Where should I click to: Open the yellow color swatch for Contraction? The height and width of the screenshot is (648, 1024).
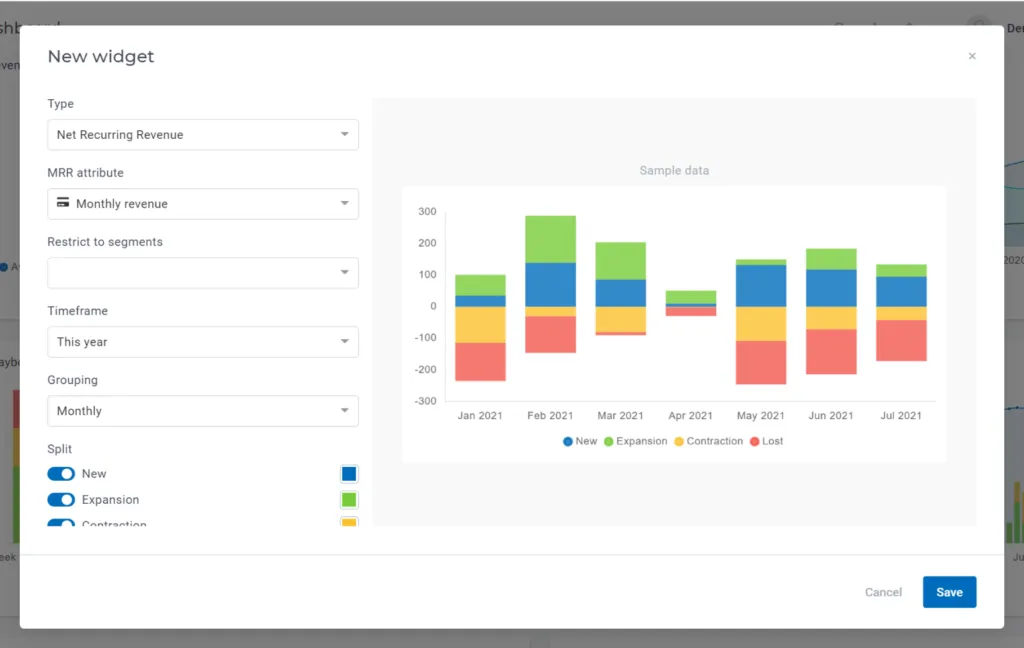pos(349,522)
